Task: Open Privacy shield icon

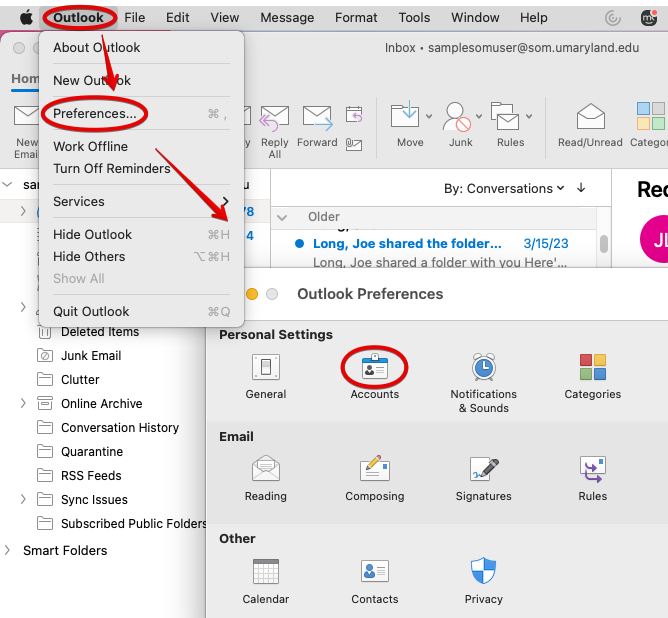Action: [x=483, y=573]
